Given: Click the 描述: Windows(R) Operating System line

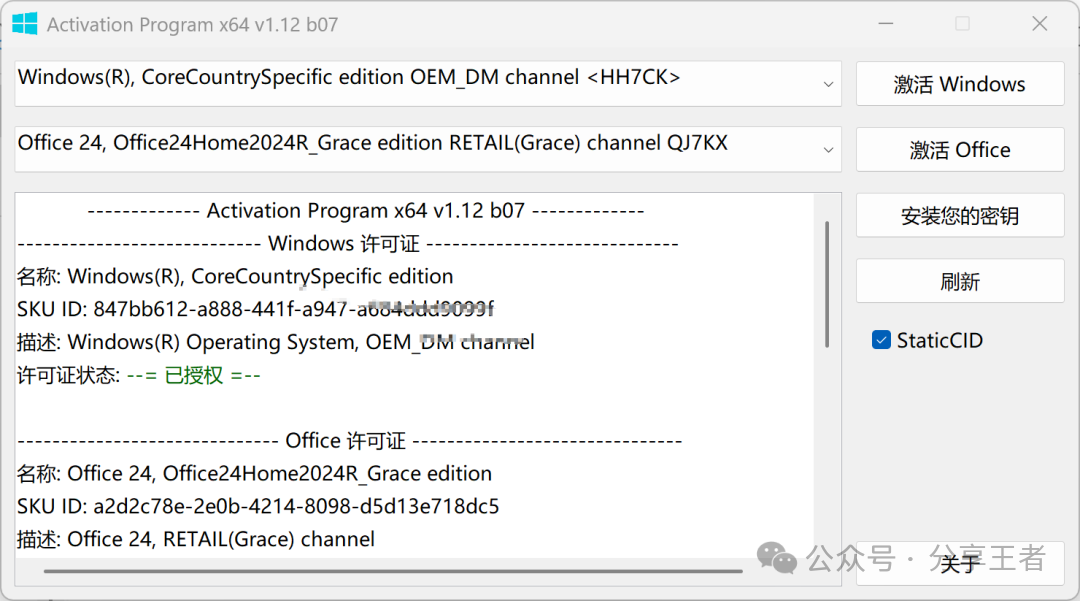Looking at the screenshot, I should coord(276,342).
